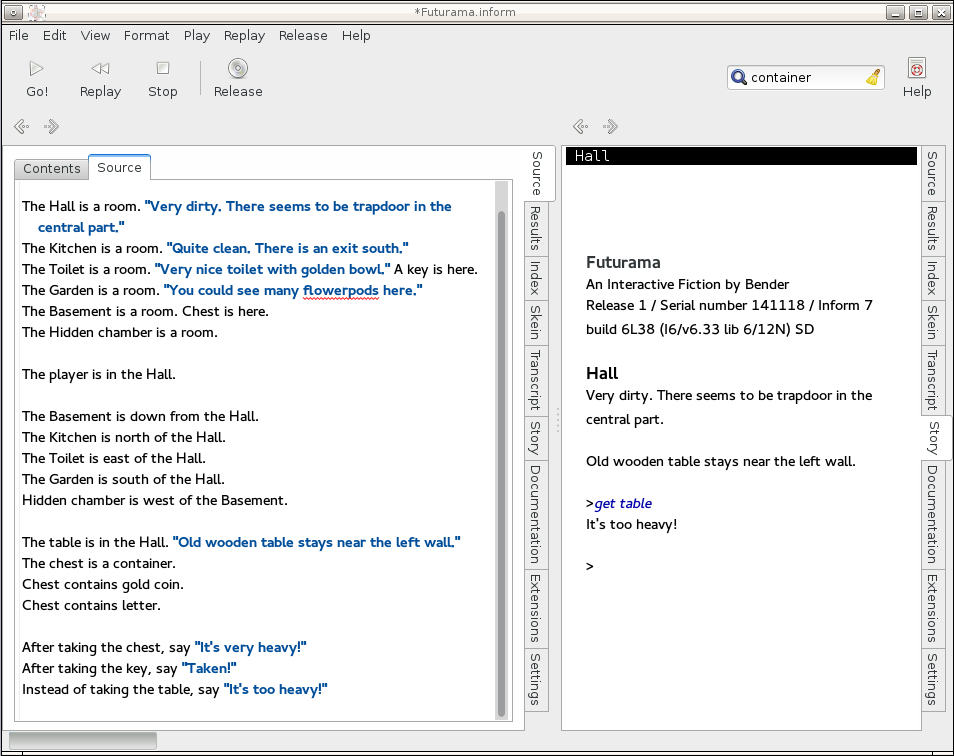Open Help lifebuoy icon in toolbar
Image resolution: width=954 pixels, height=756 pixels.
point(916,69)
